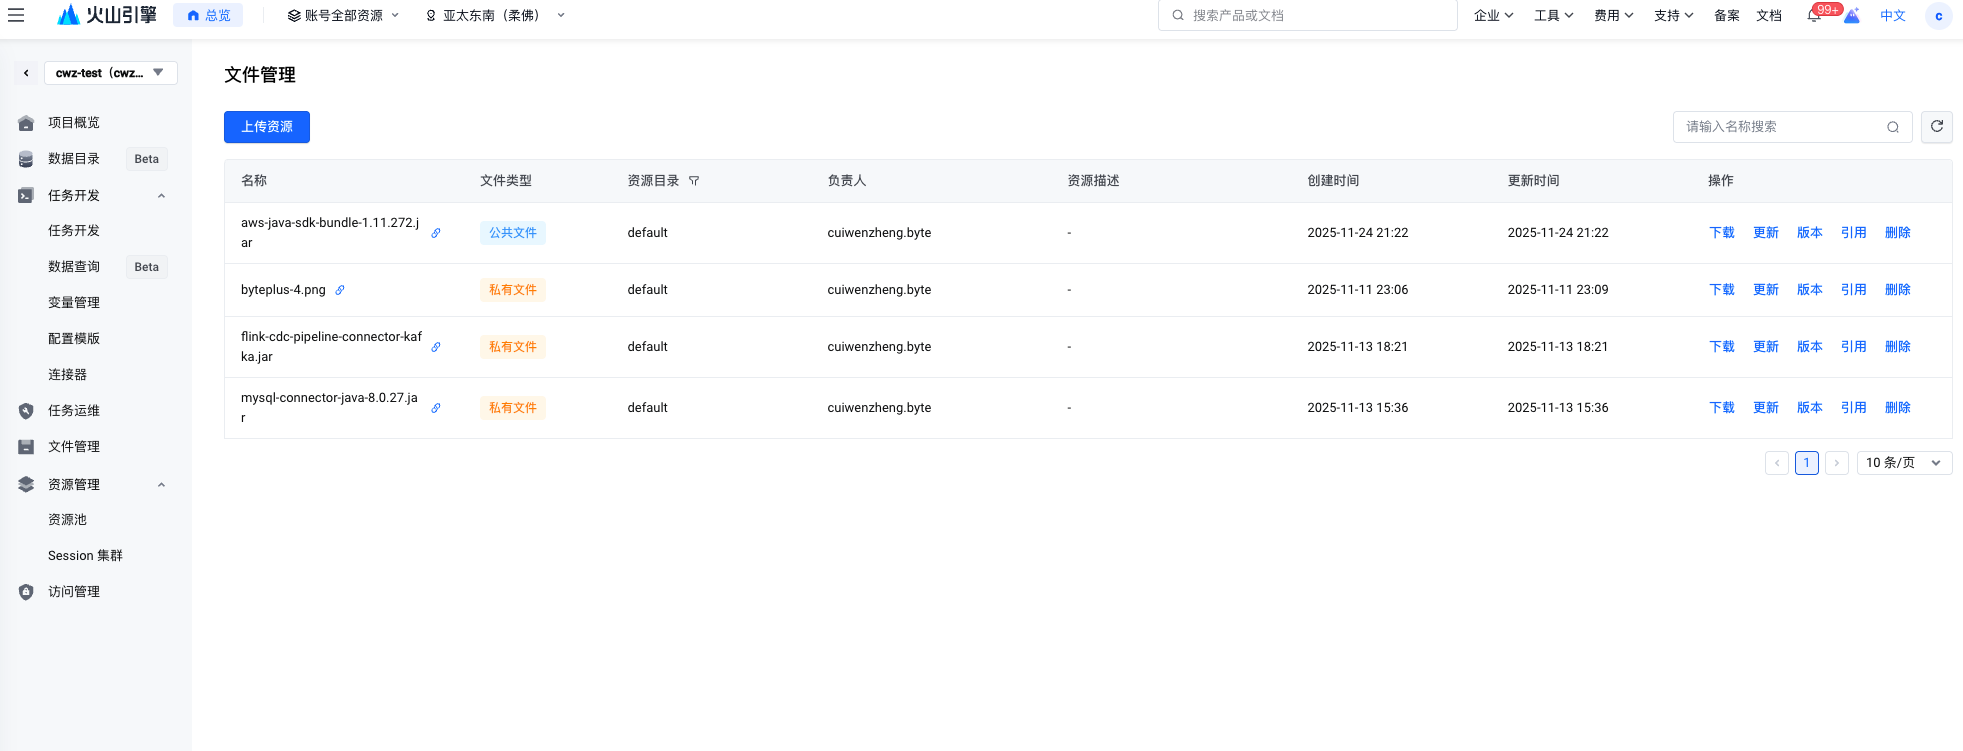
Task: Click 下载 for byteplus-4.png row
Action: [1721, 290]
